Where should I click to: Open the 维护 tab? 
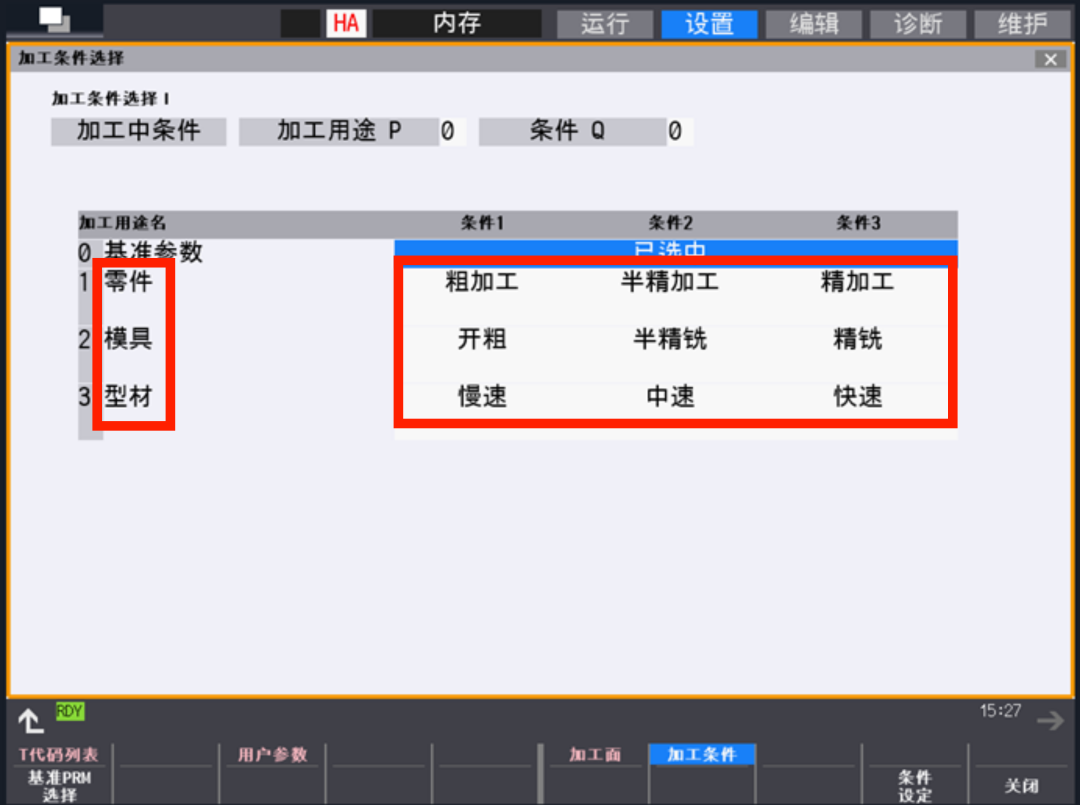pos(1023,24)
